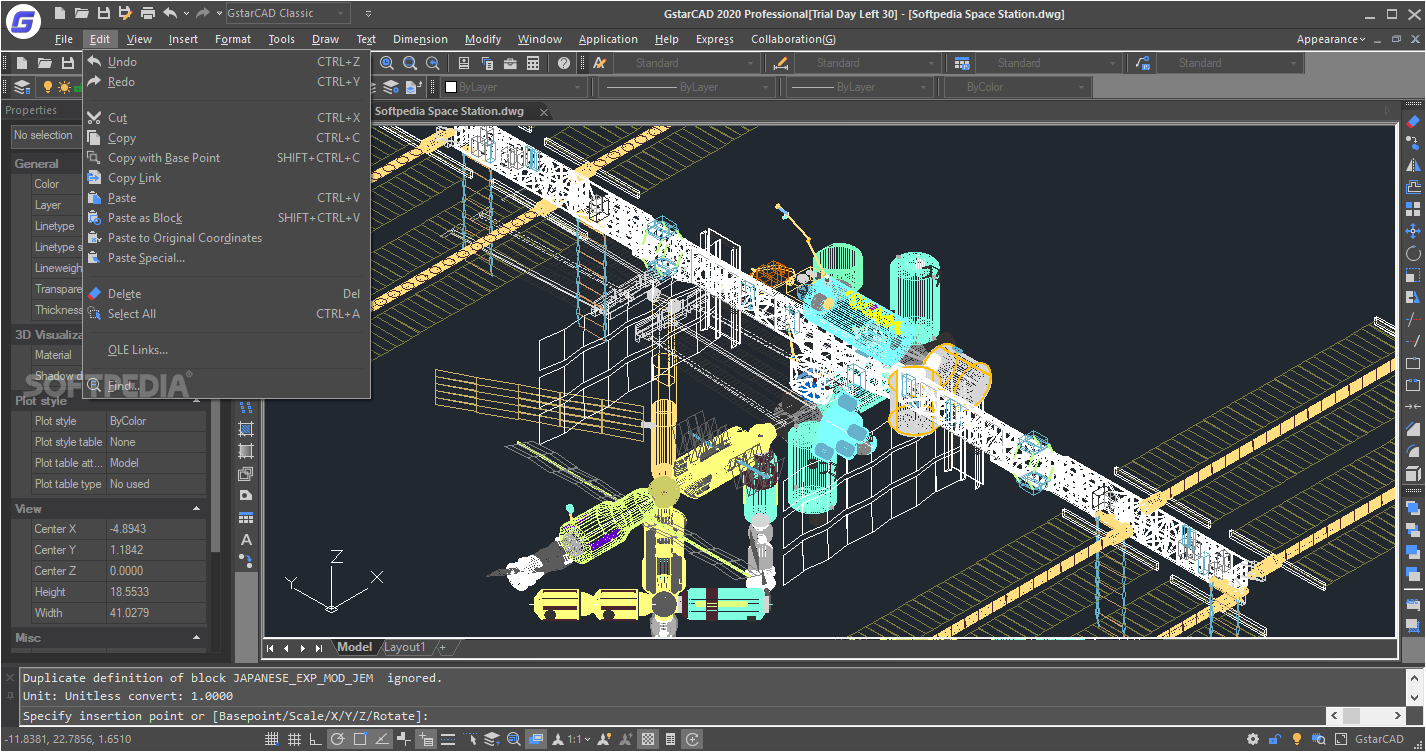This screenshot has width=1426, height=752.
Task: Click the command line input field
Action: coord(674,716)
